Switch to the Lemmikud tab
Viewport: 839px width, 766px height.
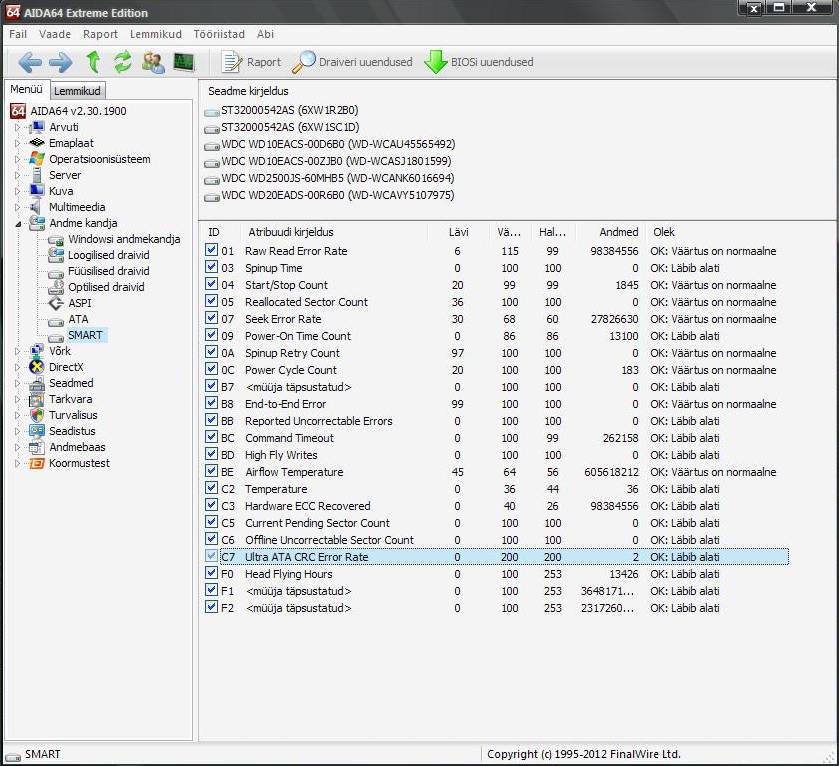coord(77,91)
